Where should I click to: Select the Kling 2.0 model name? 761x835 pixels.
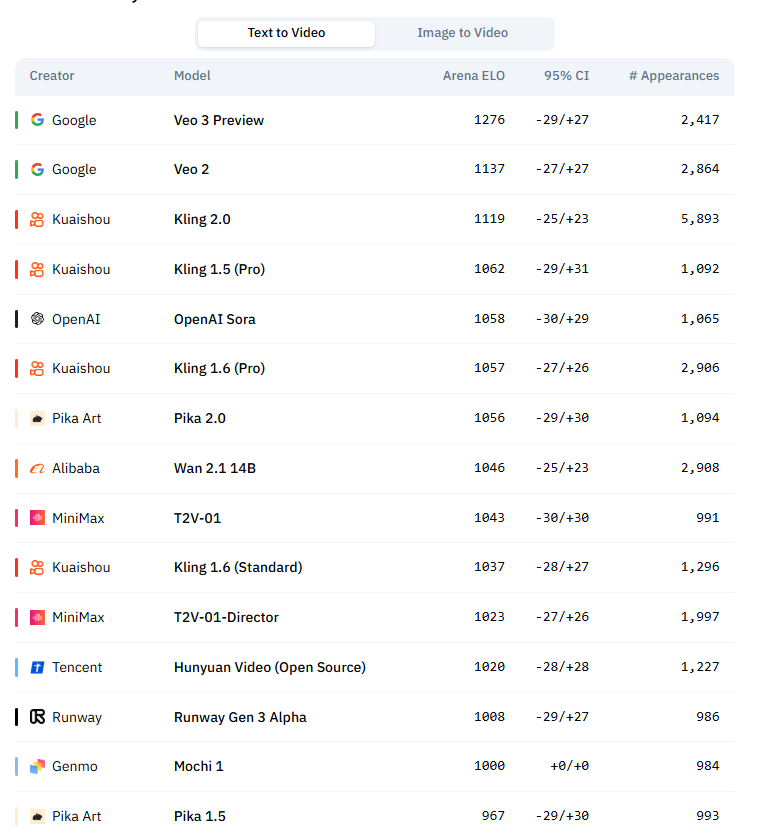click(x=202, y=219)
